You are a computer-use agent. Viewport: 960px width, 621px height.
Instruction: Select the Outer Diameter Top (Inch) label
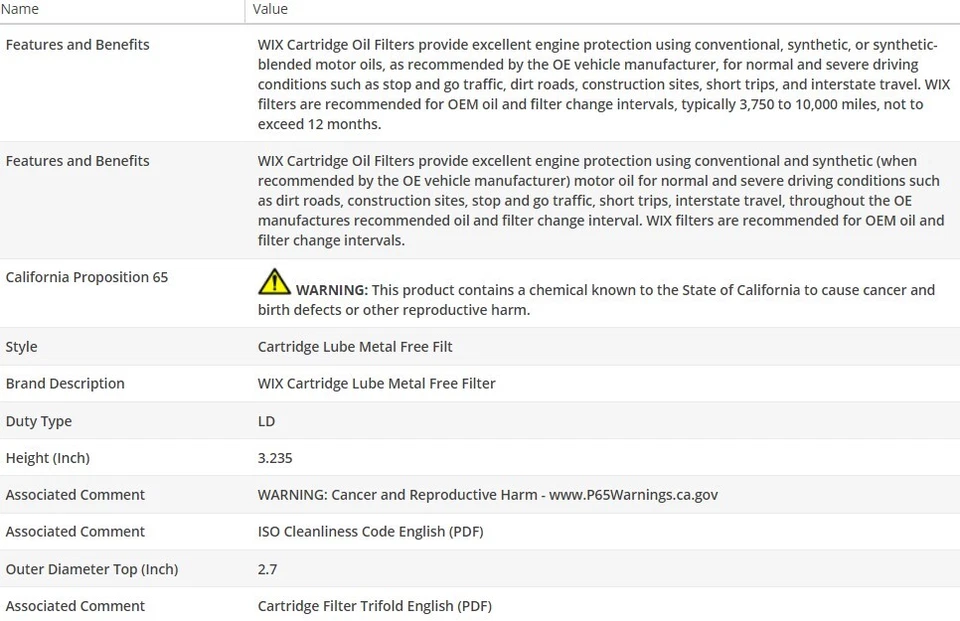pos(92,569)
